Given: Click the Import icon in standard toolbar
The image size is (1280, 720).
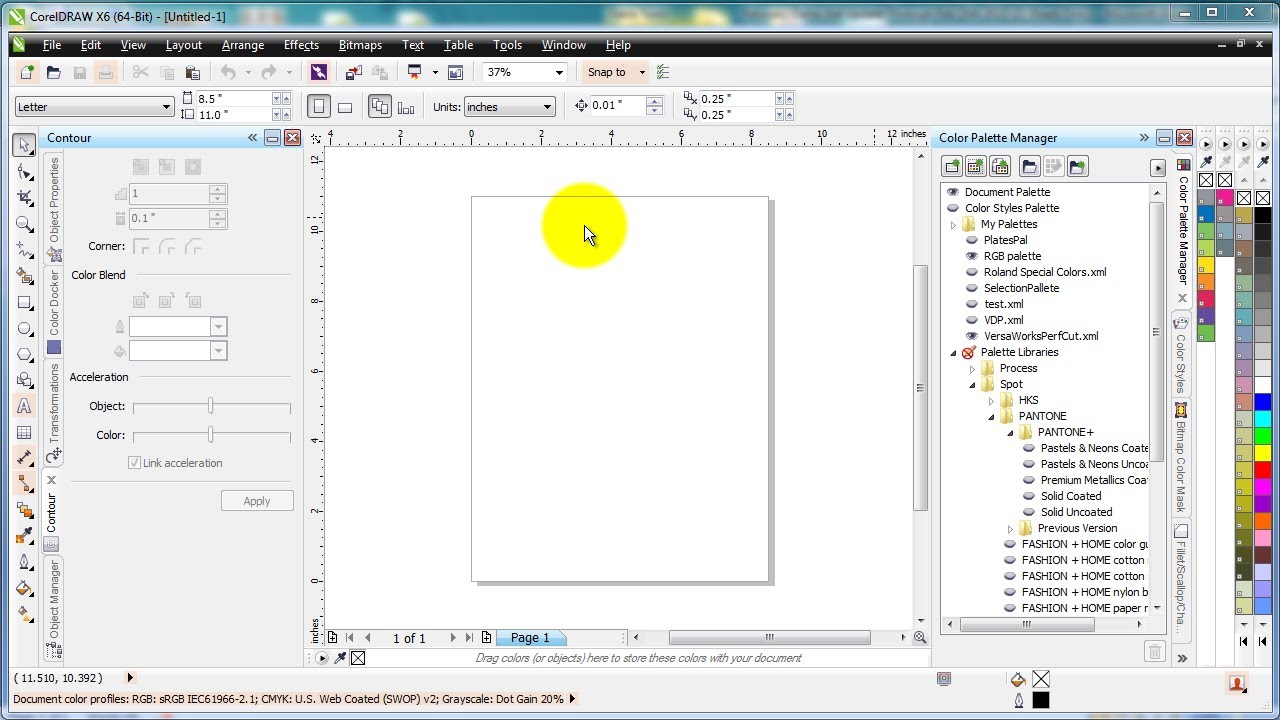Looking at the screenshot, I should [353, 72].
